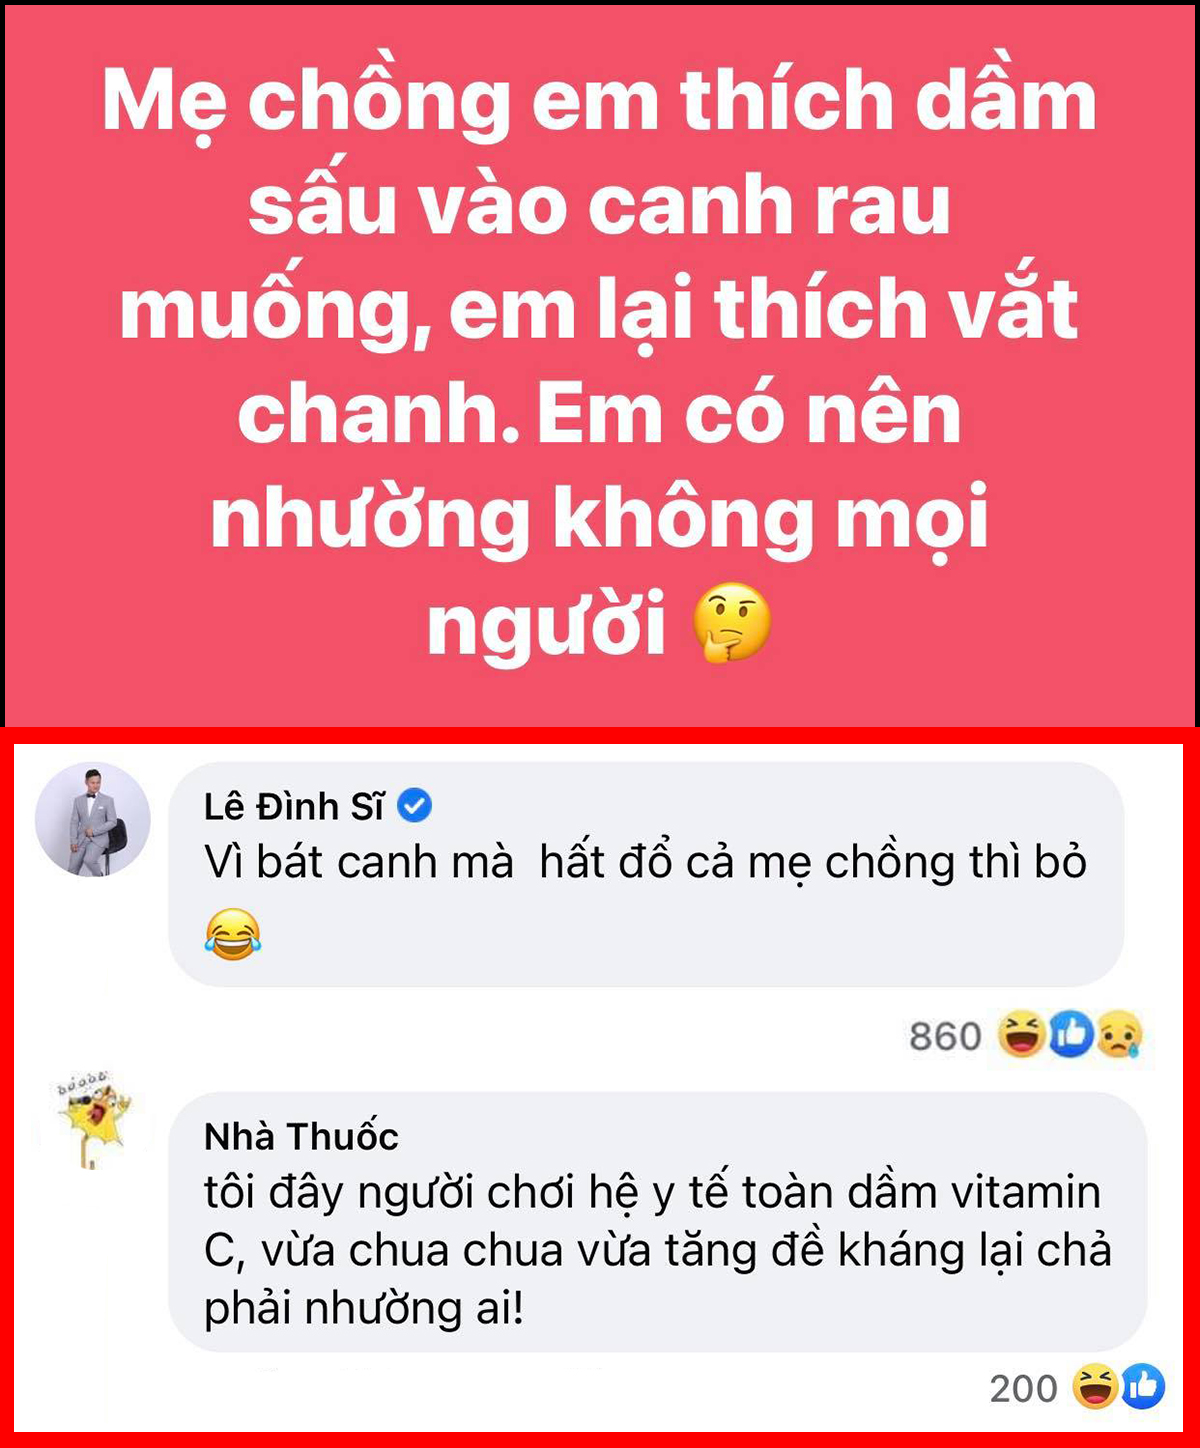Open the 200 reactions count

tap(1023, 1388)
